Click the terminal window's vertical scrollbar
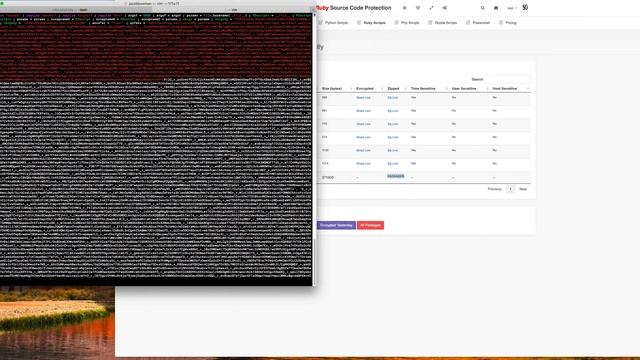 pyautogui.click(x=314, y=149)
